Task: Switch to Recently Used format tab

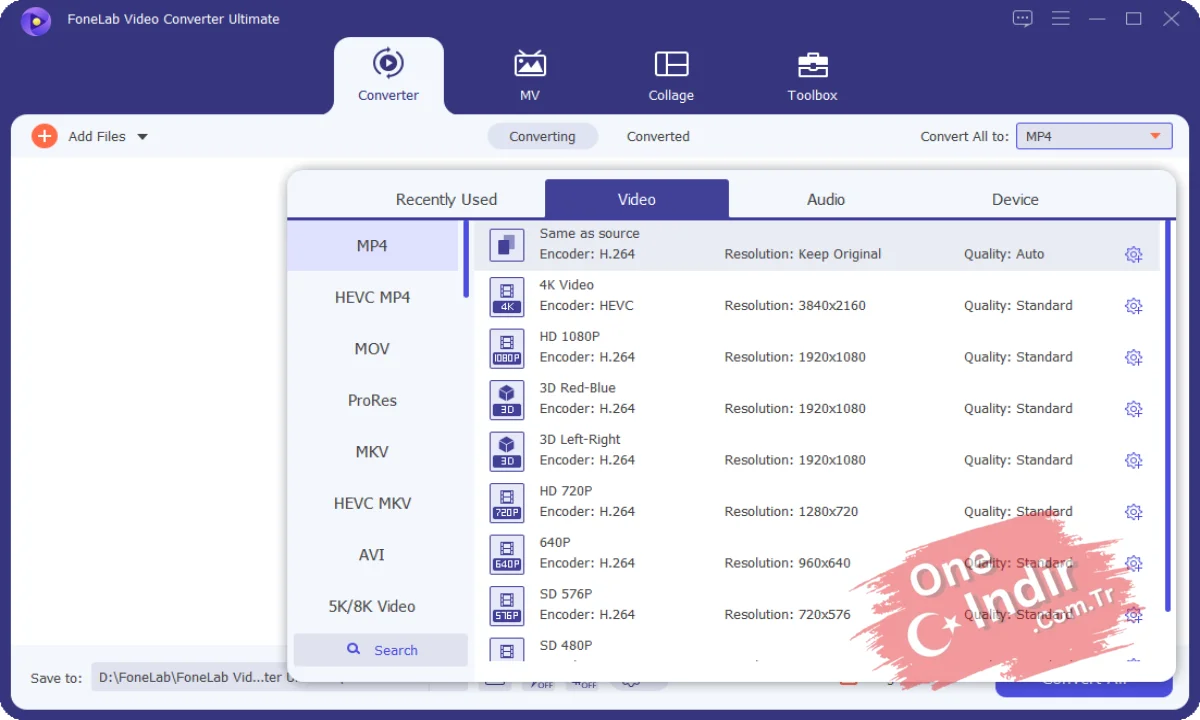Action: (446, 199)
